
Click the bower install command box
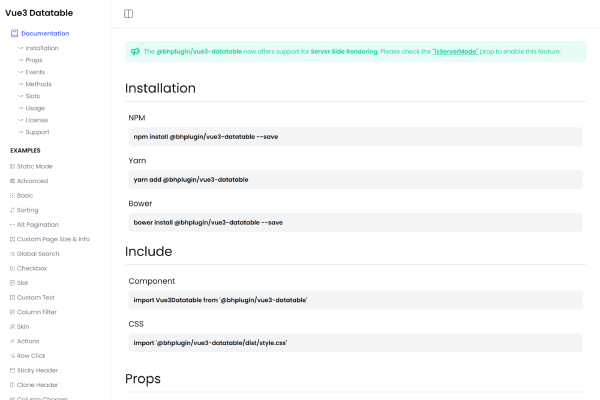tap(355, 222)
